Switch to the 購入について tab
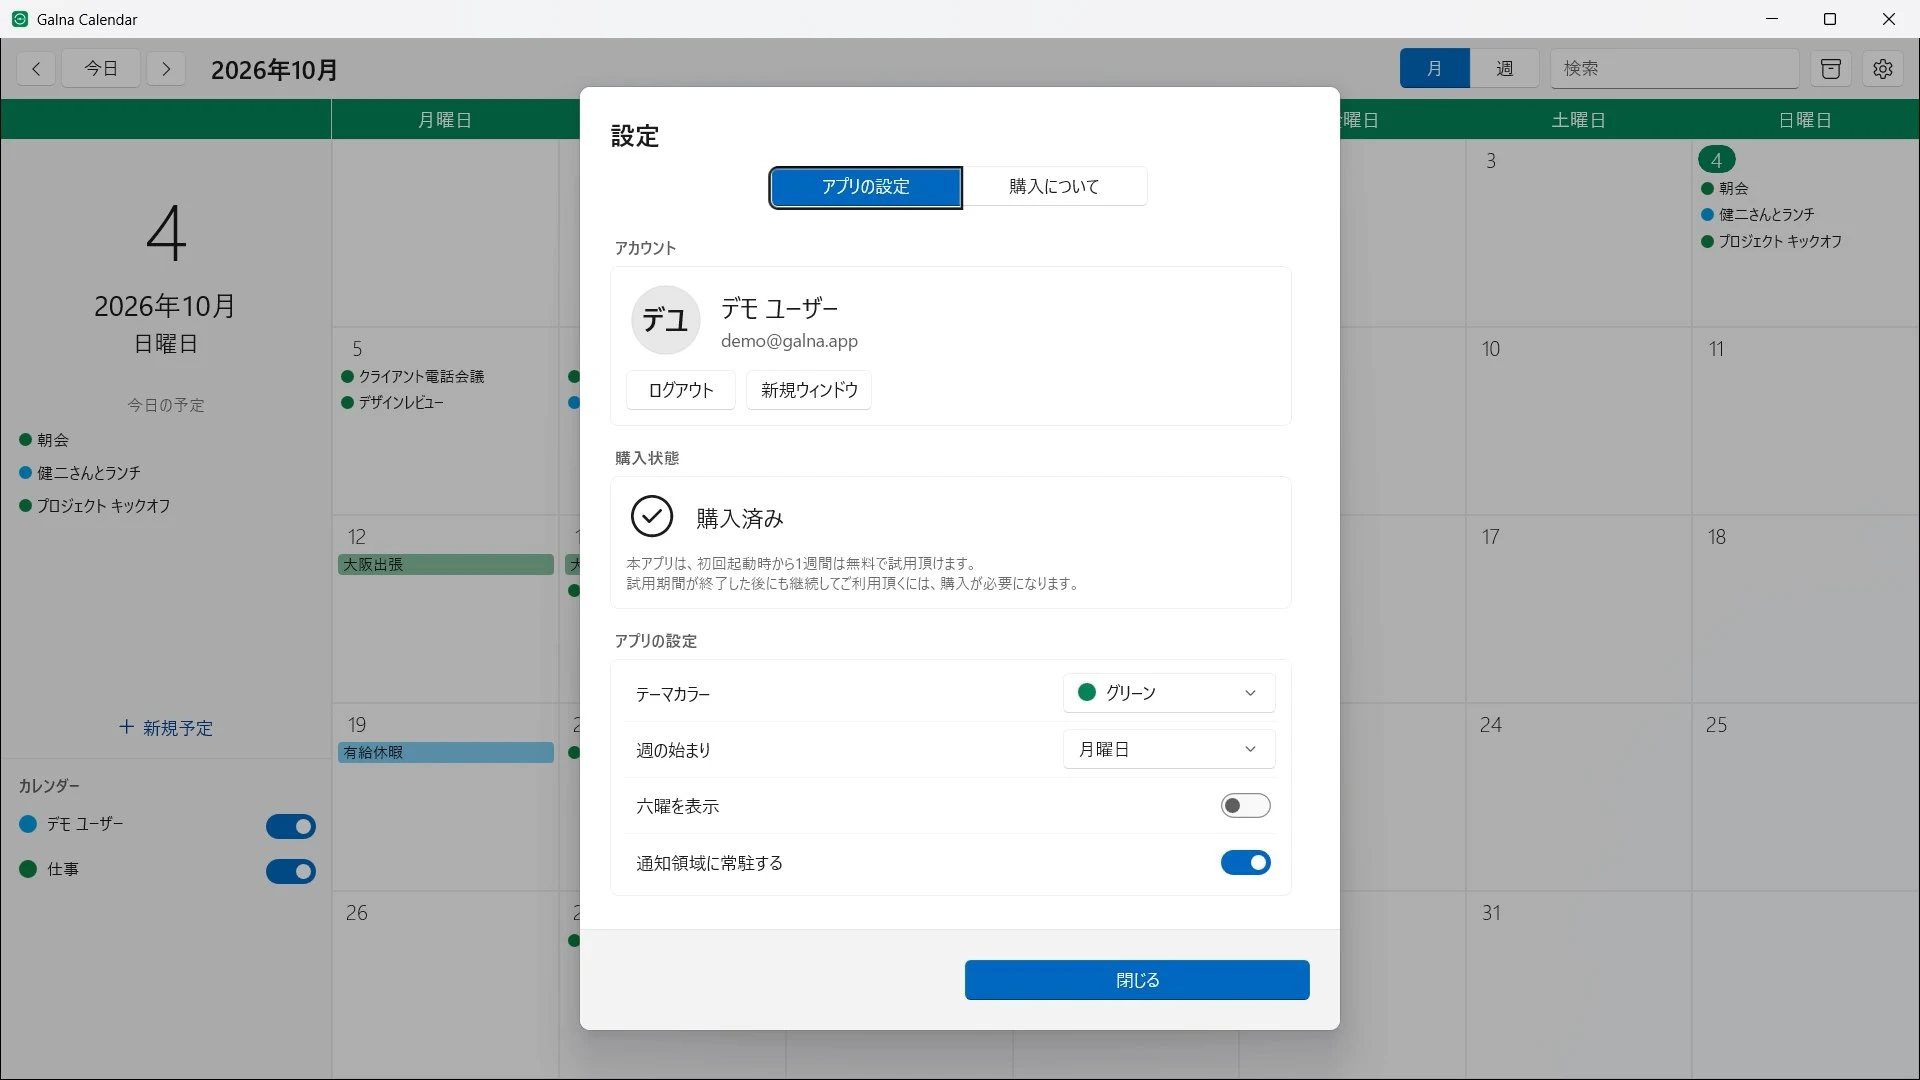The image size is (1920, 1080). [x=1054, y=187]
